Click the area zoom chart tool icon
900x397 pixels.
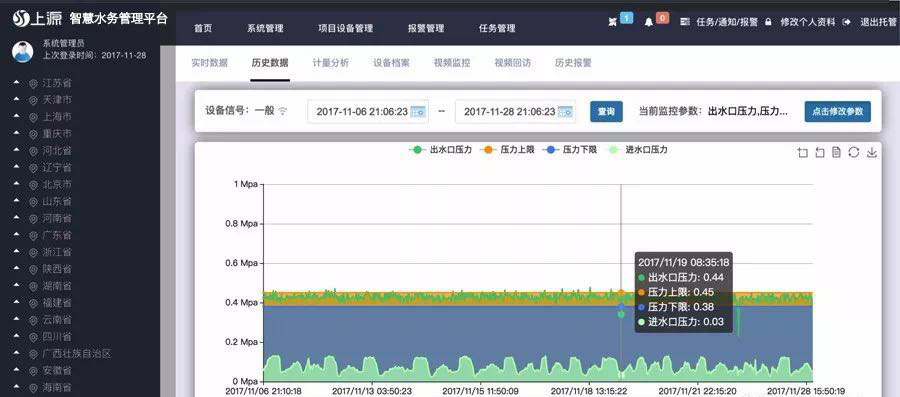802,153
